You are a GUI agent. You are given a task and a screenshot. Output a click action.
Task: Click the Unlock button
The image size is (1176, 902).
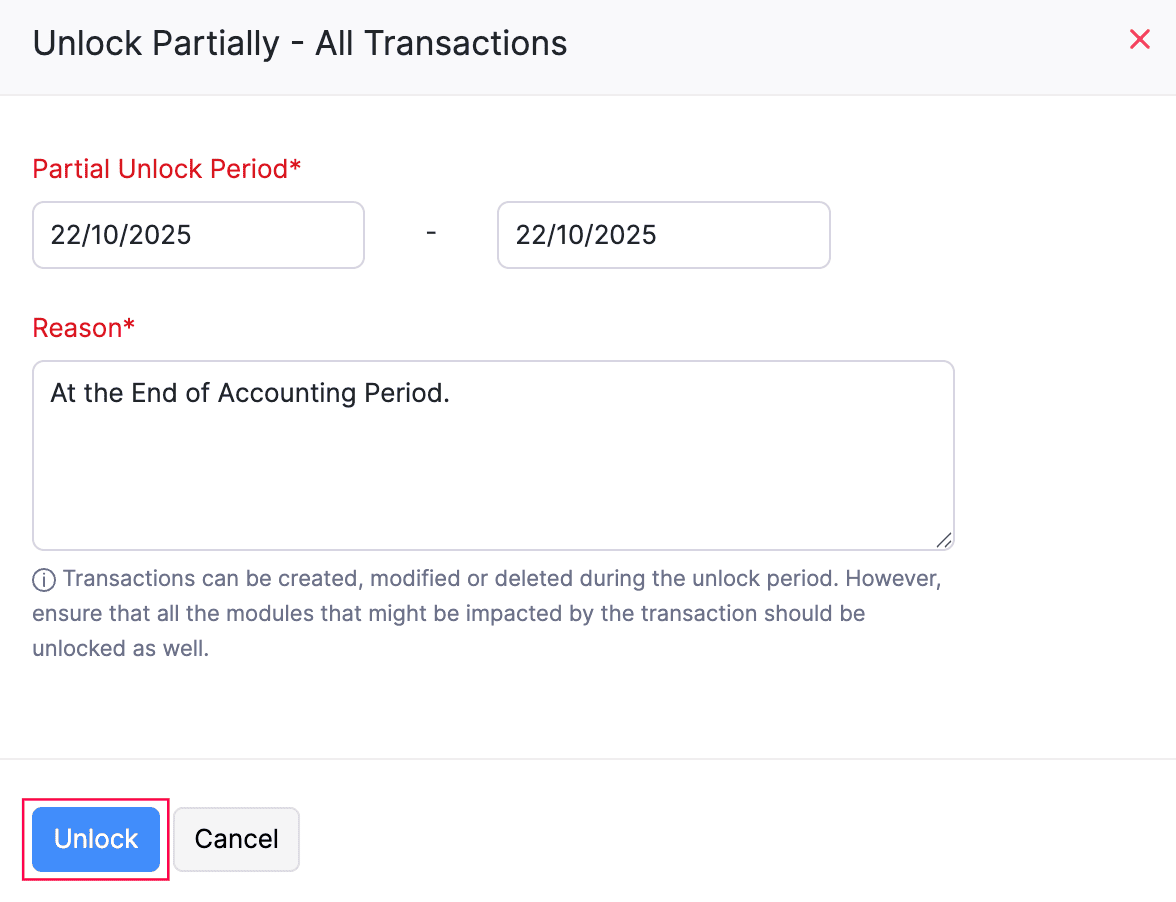tap(95, 839)
